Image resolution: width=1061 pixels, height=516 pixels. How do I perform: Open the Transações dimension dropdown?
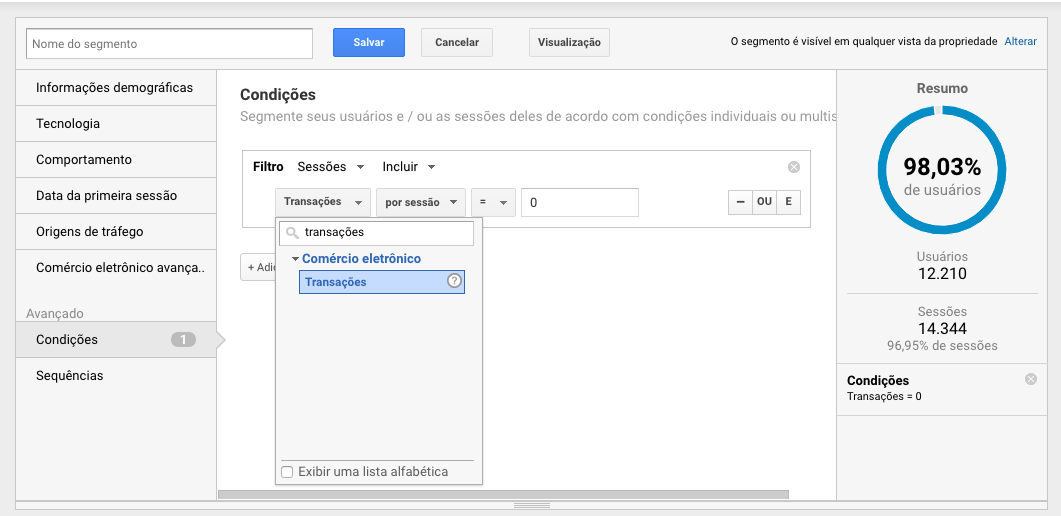tap(322, 202)
